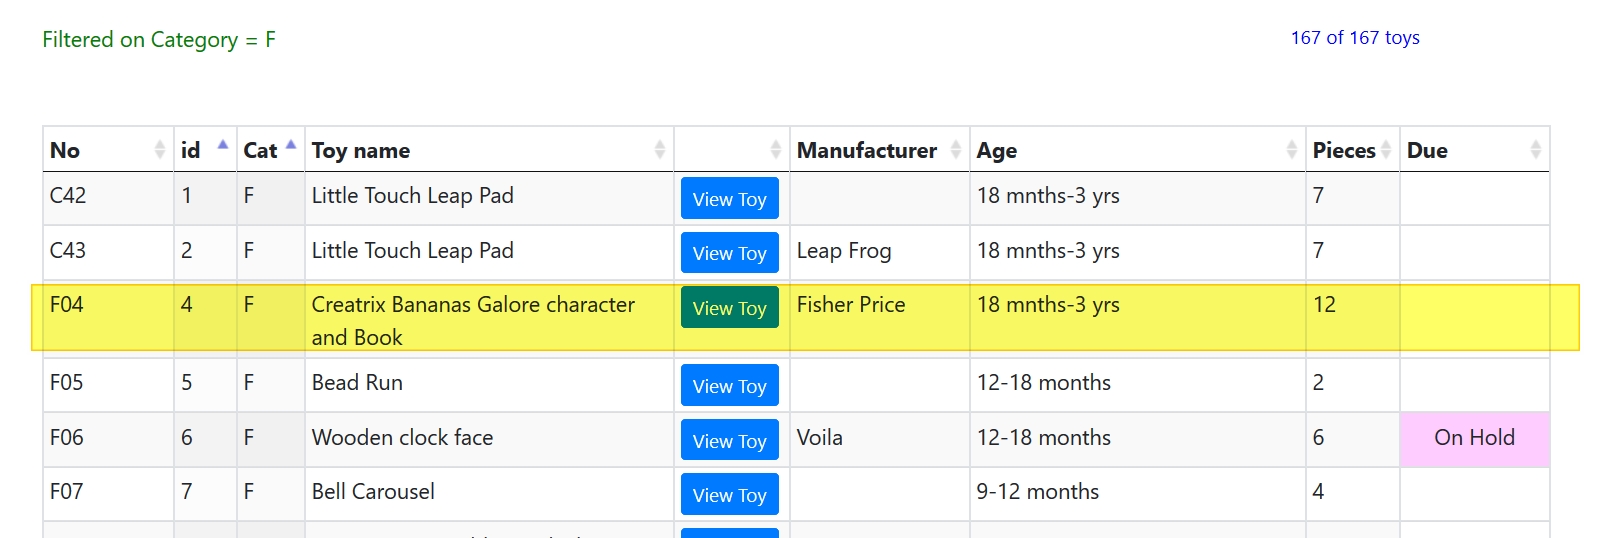
Task: Sort by Age column arrows
Action: (x=1292, y=150)
